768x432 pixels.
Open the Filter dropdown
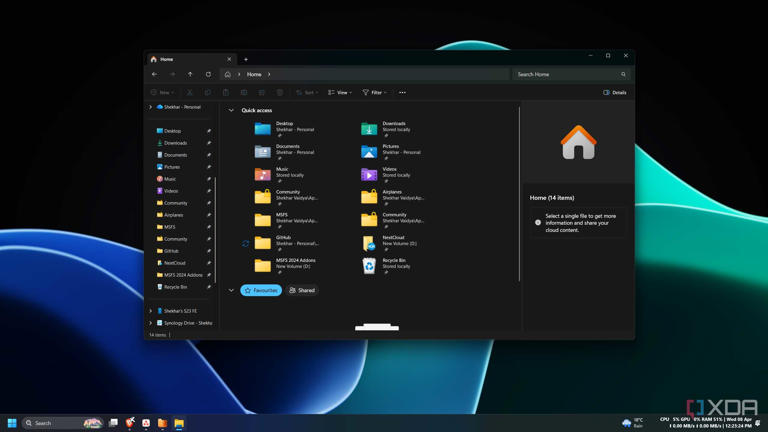(374, 92)
